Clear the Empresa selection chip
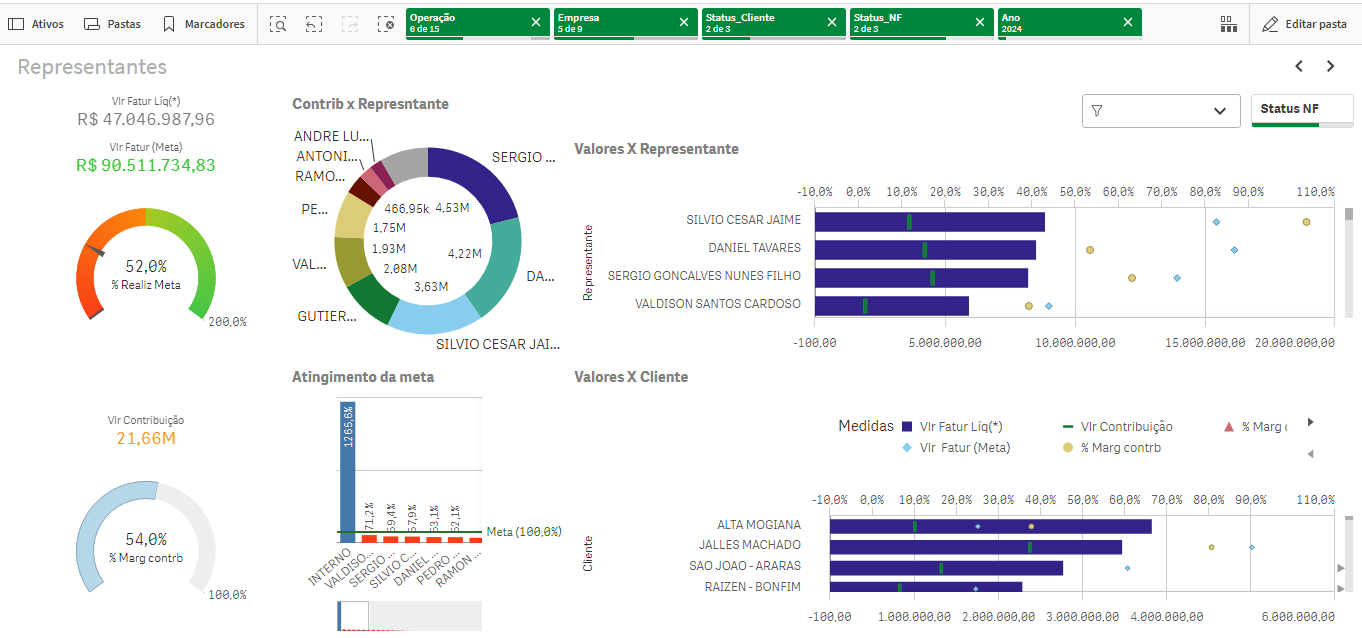 (x=684, y=22)
